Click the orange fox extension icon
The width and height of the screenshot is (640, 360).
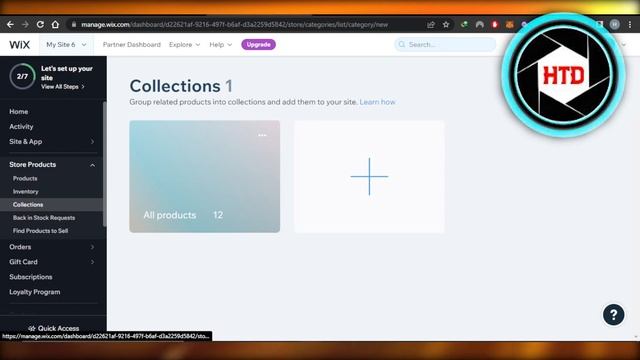(x=509, y=24)
